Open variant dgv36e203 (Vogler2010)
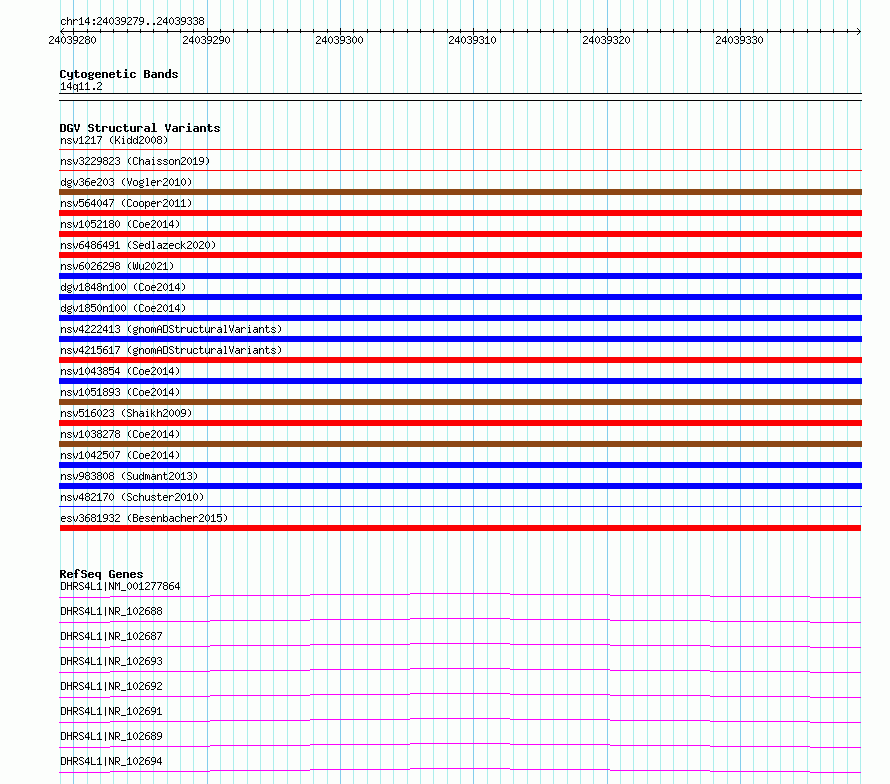The width and height of the screenshot is (890, 784). [x=126, y=182]
